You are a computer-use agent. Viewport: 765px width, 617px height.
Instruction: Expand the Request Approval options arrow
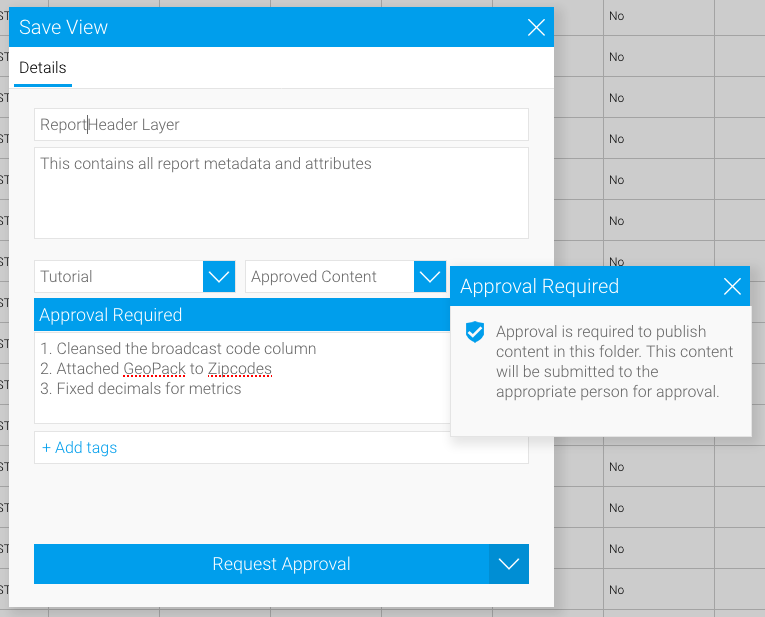tap(509, 564)
